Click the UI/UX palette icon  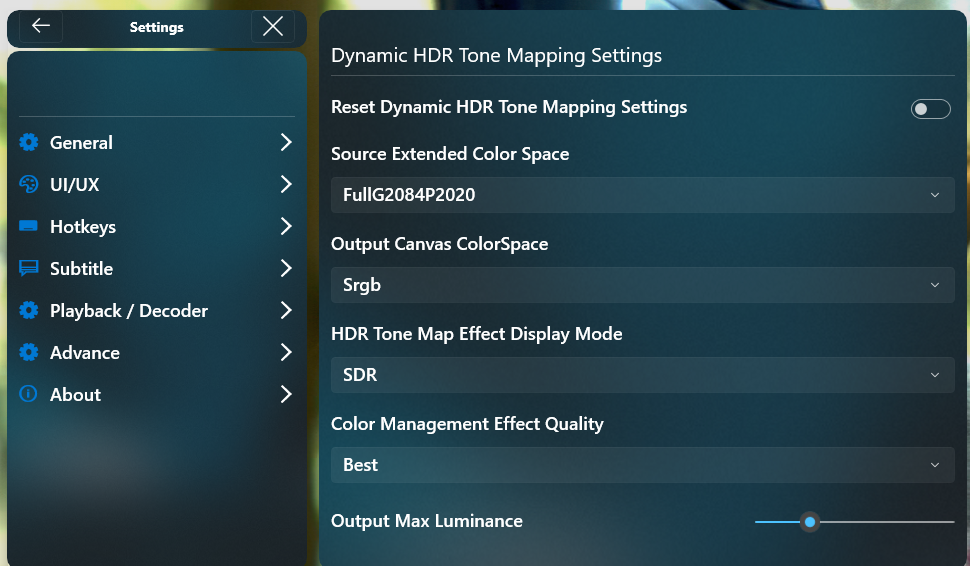[28, 184]
